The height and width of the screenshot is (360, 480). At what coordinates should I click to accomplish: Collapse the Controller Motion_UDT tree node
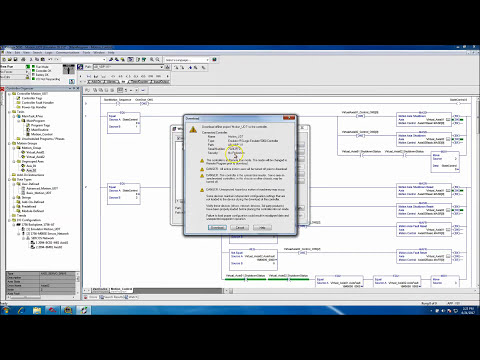[x=9, y=94]
